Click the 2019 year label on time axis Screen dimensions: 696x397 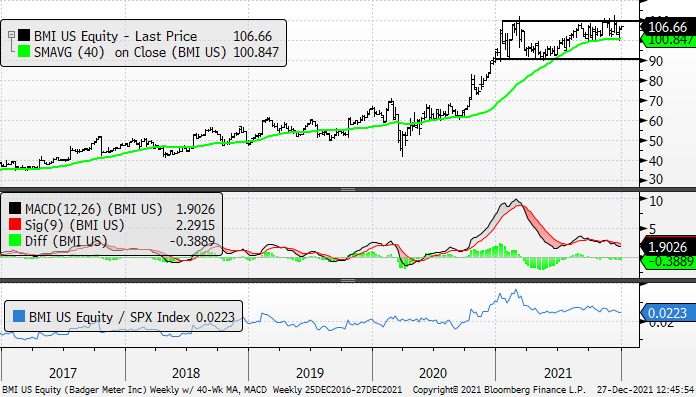pos(309,373)
